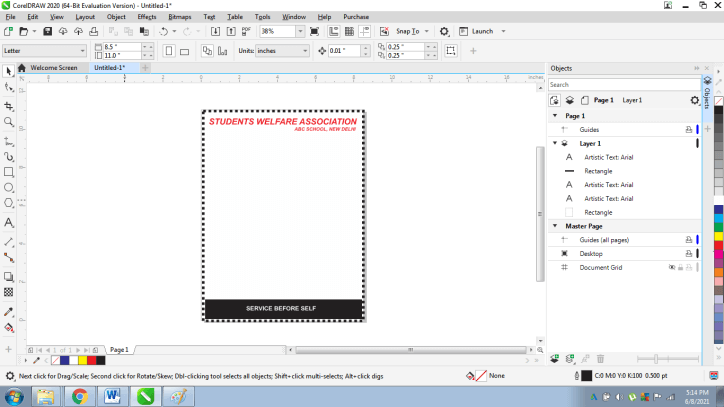Toggle visibility of the Document Grid

pos(672,268)
